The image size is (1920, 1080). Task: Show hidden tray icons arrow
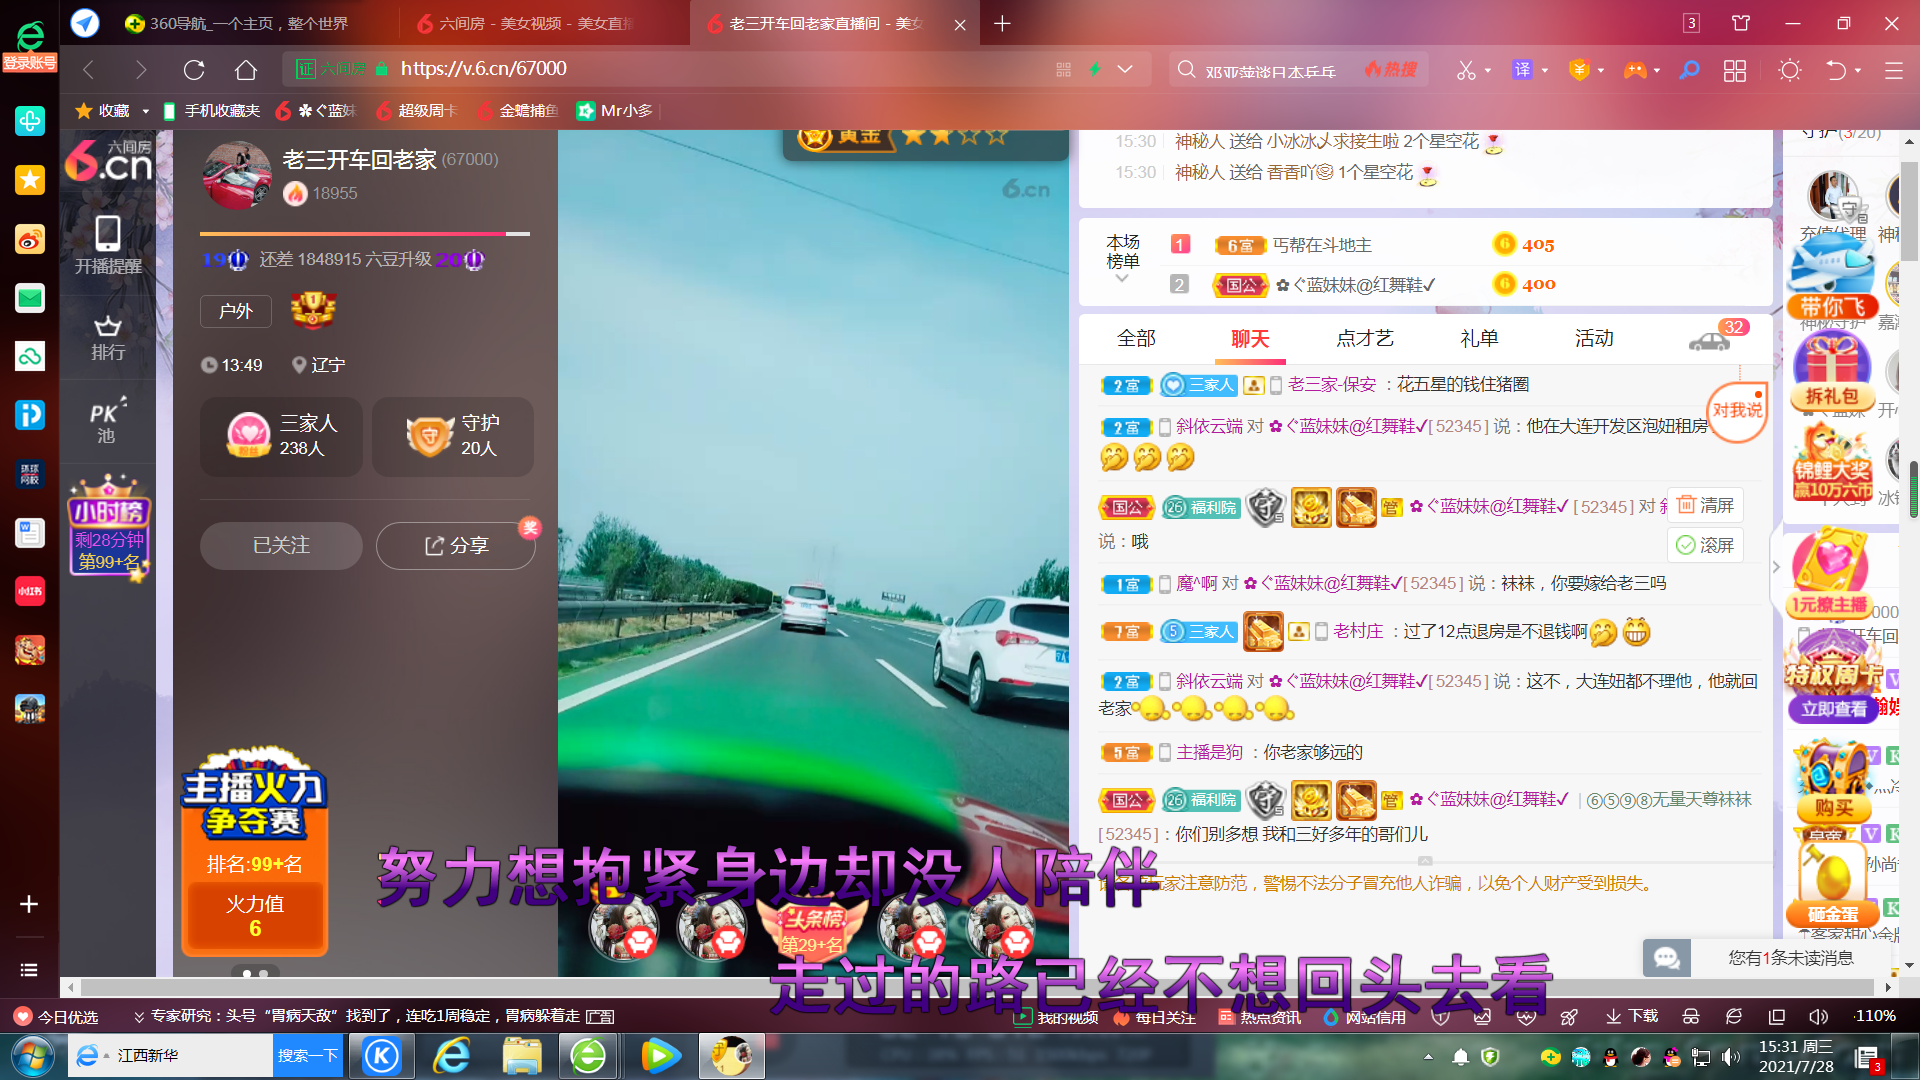click(x=1428, y=1057)
